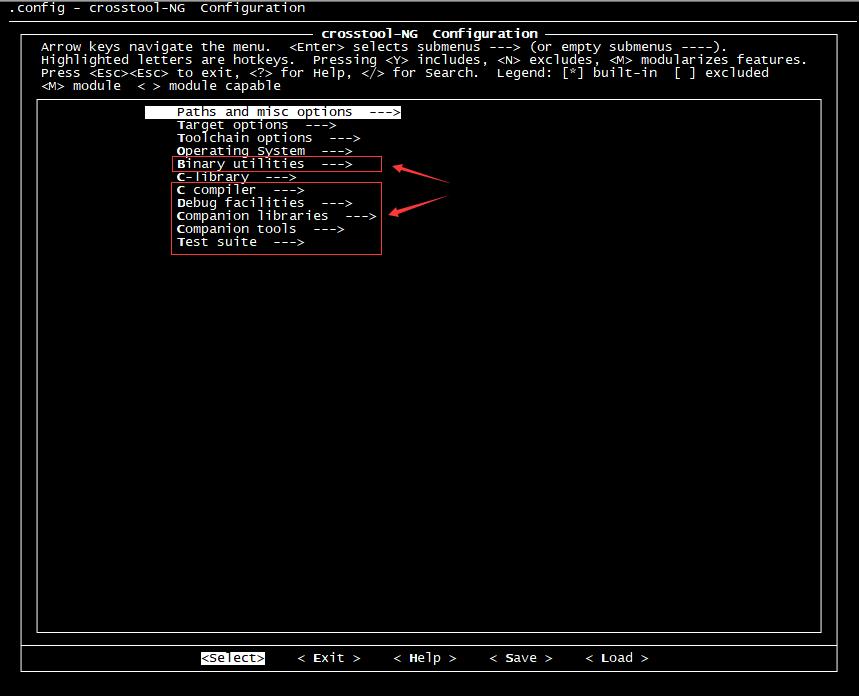Open Test suite submenu
This screenshot has height=696, width=859.
click(x=240, y=242)
